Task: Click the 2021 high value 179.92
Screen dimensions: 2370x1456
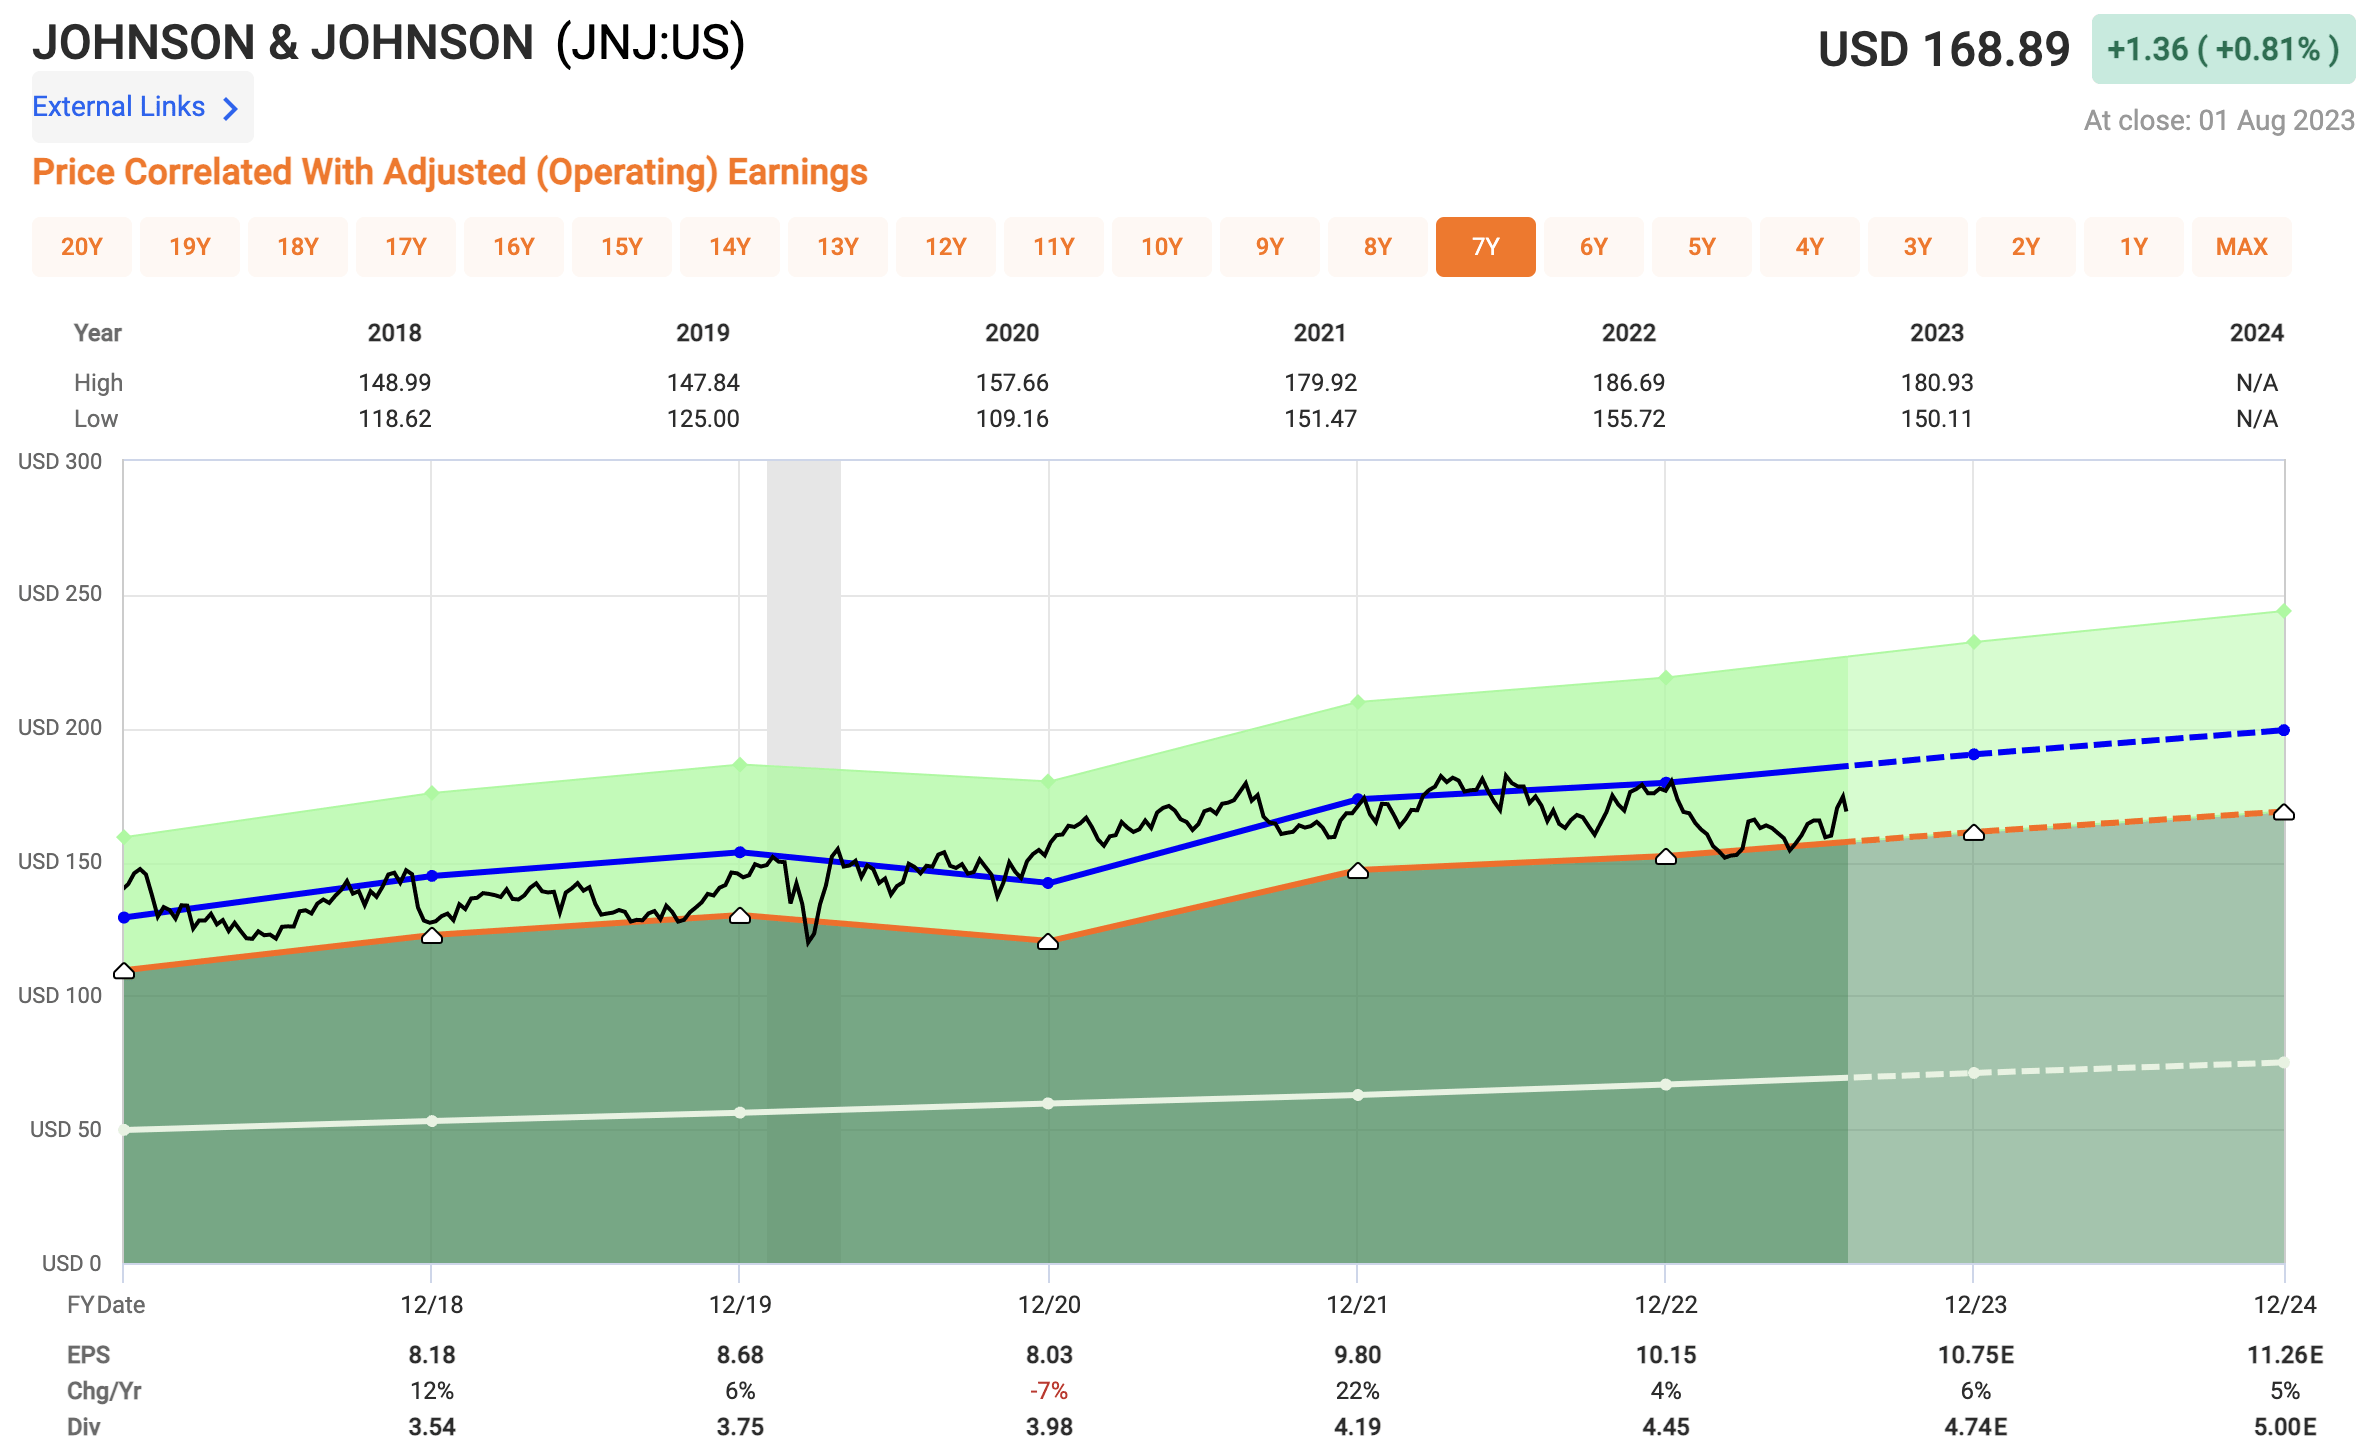Action: [x=1320, y=383]
